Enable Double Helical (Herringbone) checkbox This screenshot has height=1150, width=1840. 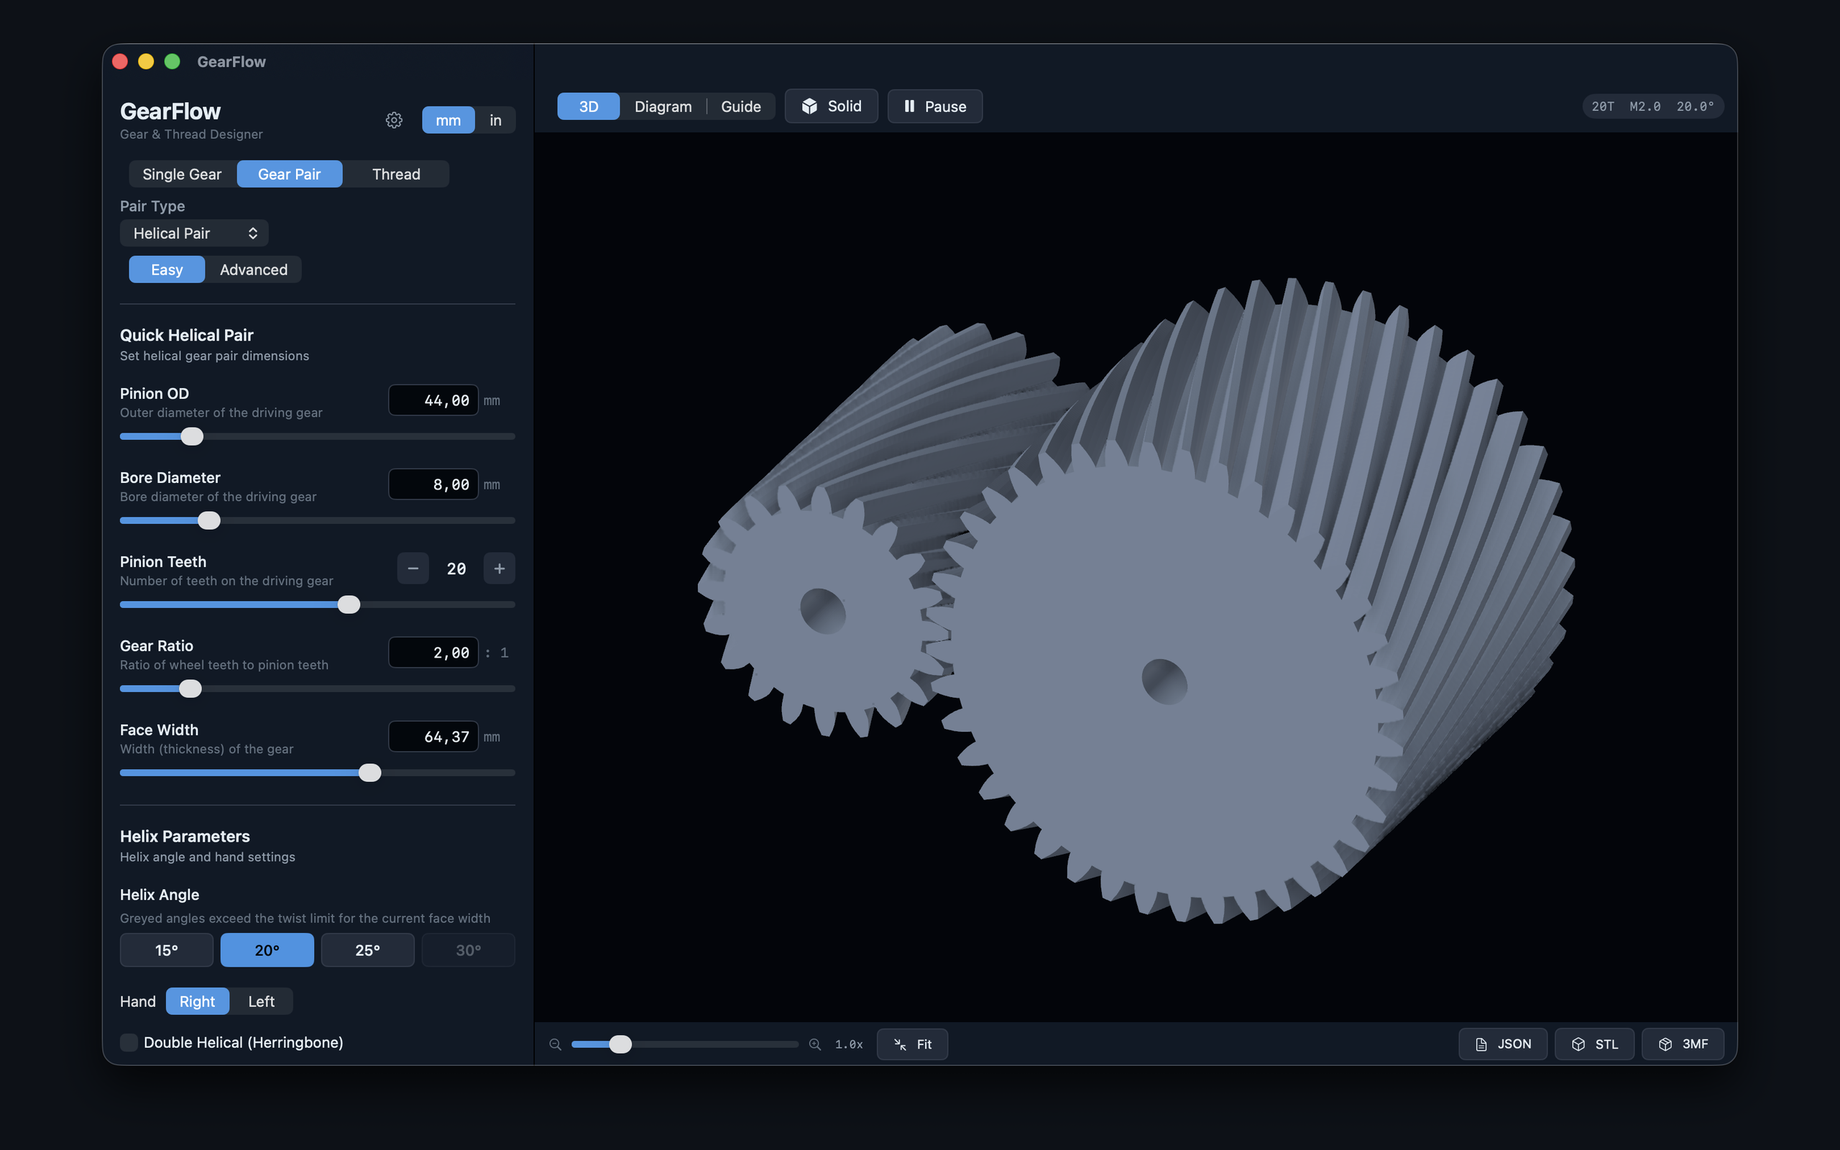pos(129,1042)
